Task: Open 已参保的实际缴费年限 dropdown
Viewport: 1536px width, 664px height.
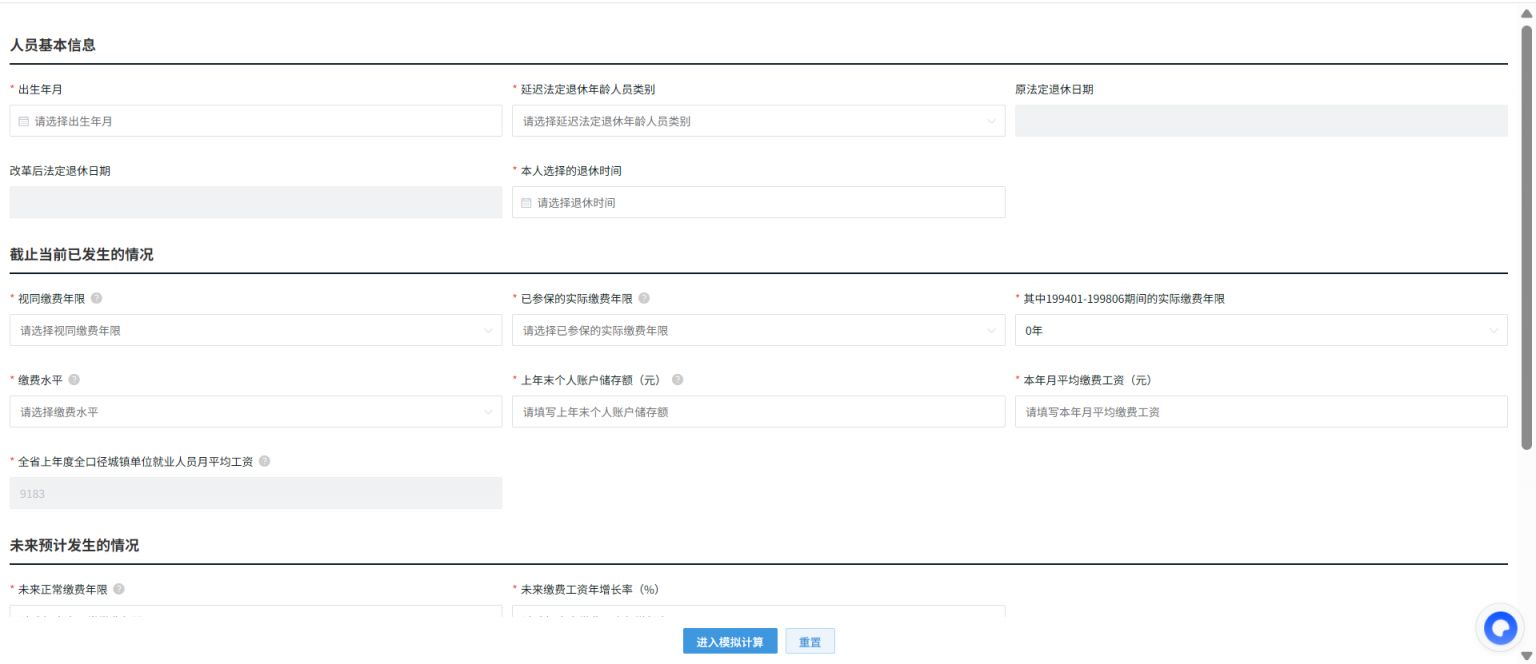Action: (x=759, y=330)
